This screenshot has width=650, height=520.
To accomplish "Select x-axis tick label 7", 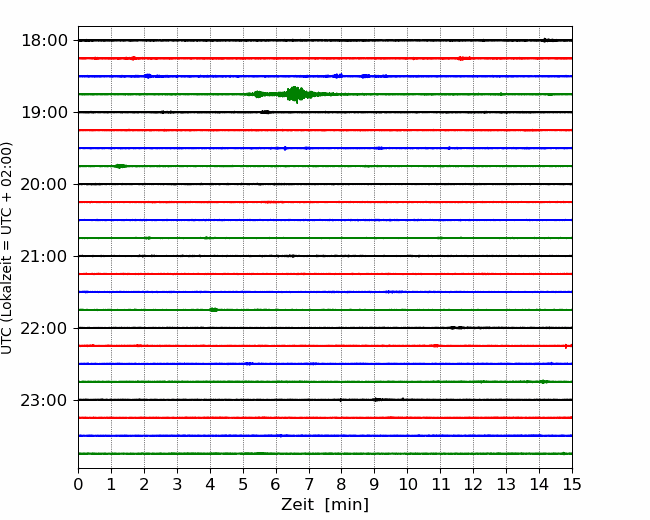I will (x=309, y=484).
